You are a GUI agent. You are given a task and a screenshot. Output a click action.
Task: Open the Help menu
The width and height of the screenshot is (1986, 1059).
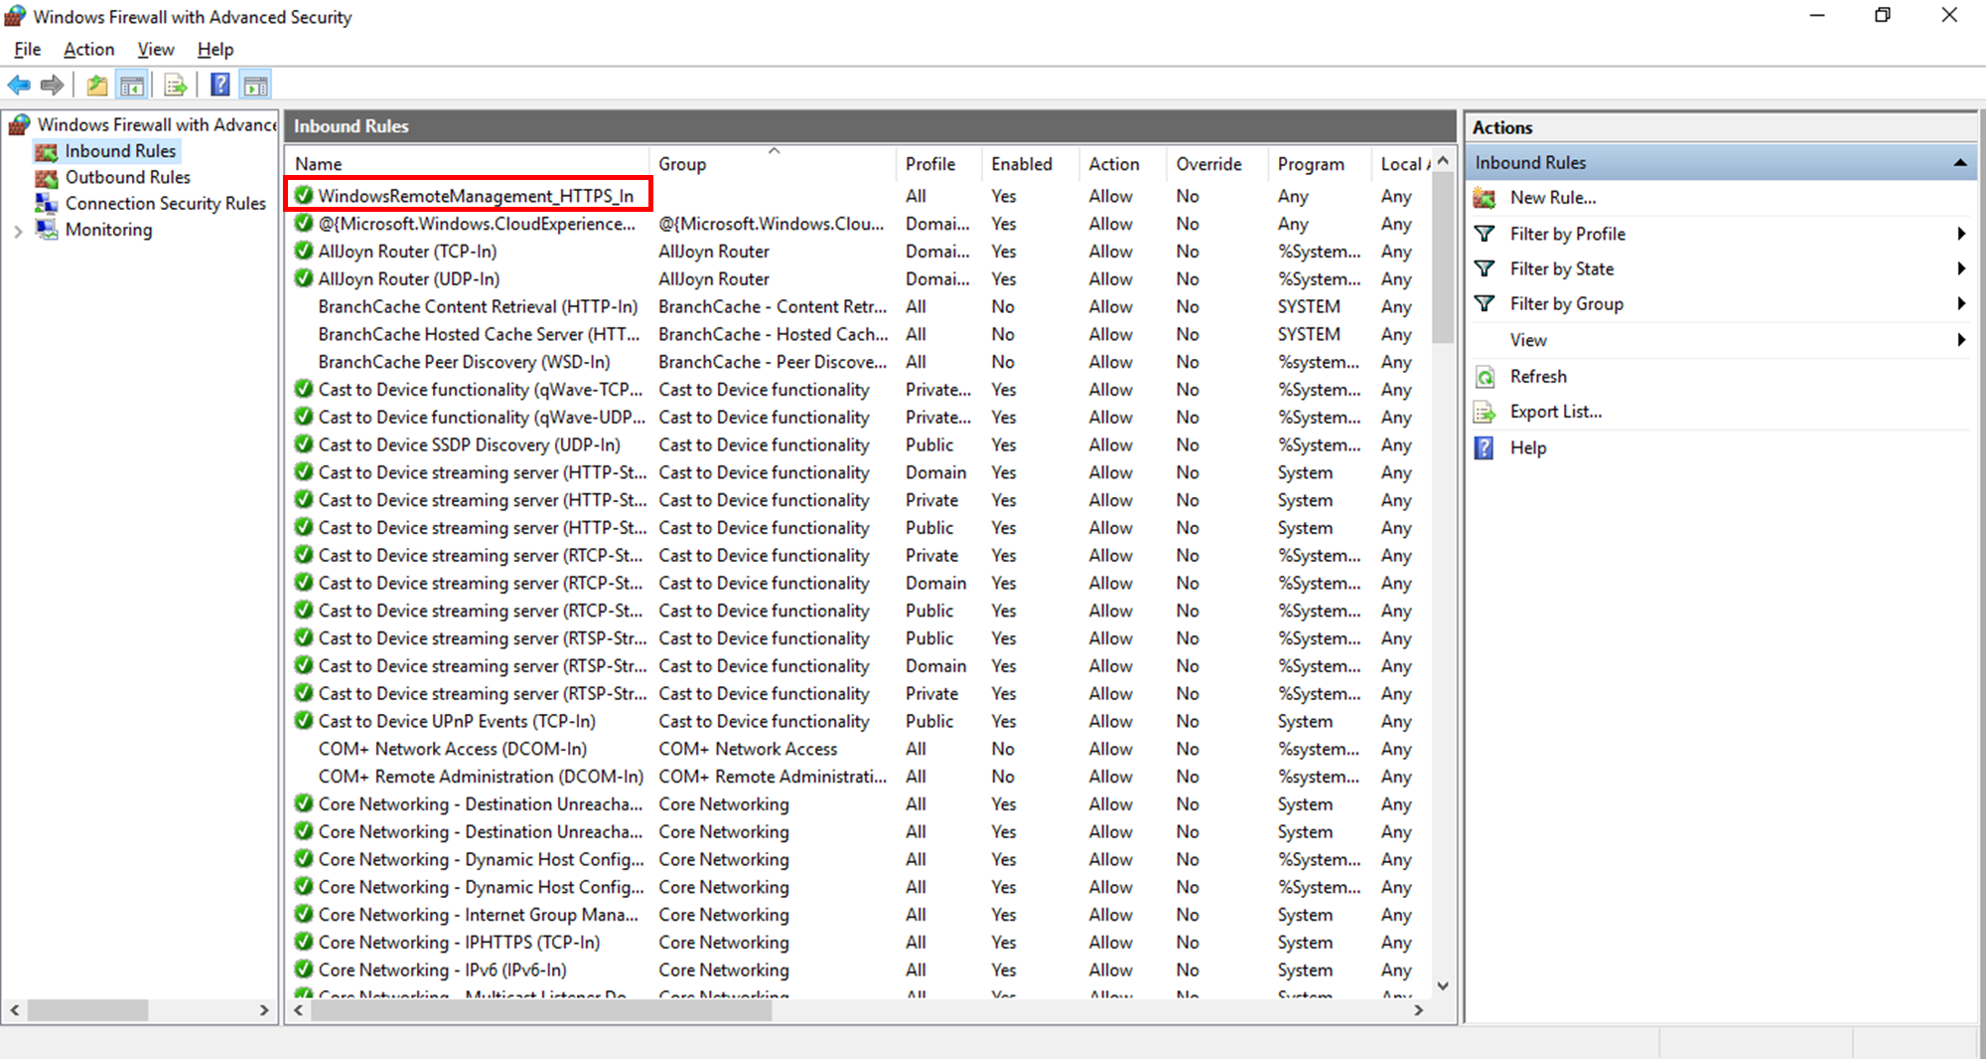215,49
